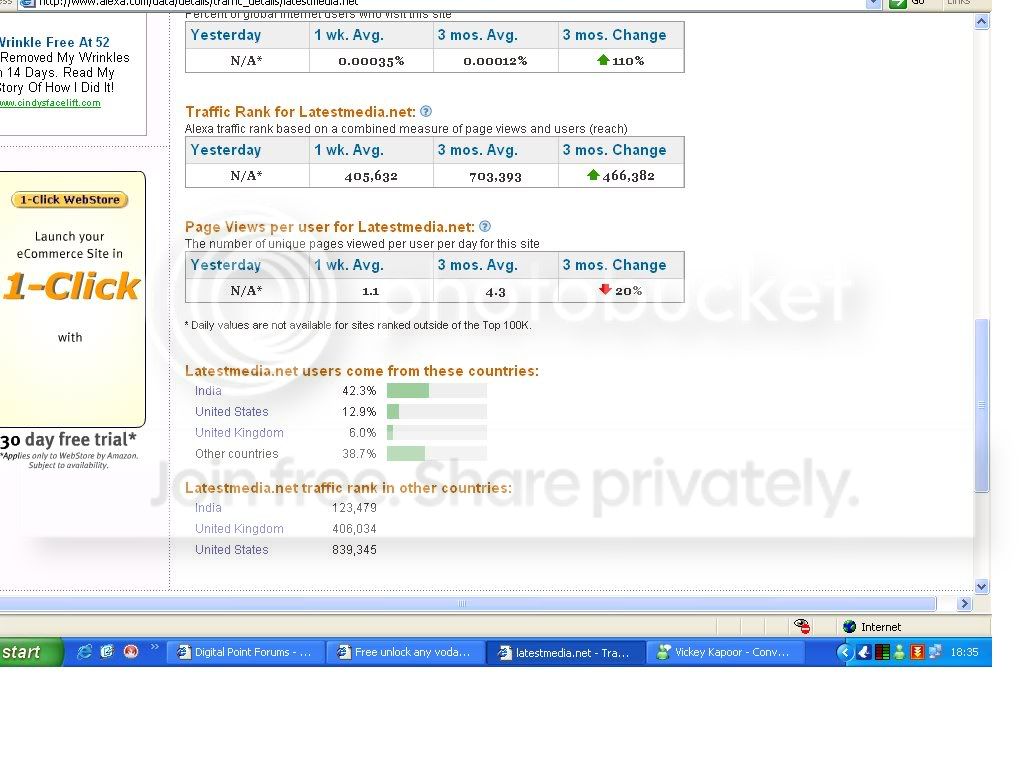Click the India link in users countries
The height and width of the screenshot is (768, 1024).
[x=208, y=391]
